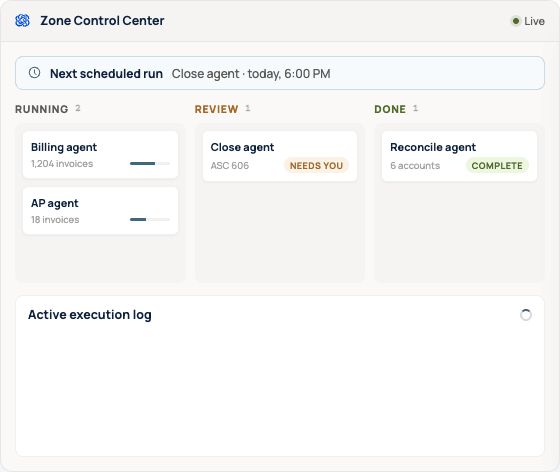The height and width of the screenshot is (472, 560).
Task: Open the Reconcile agent card
Action: [459, 156]
